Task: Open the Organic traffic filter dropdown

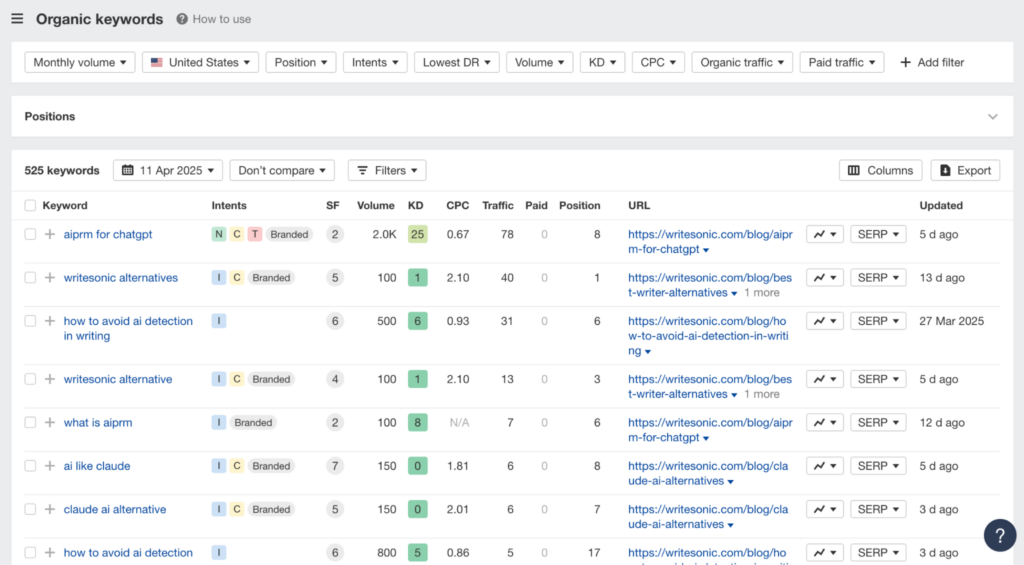Action: 742,62
